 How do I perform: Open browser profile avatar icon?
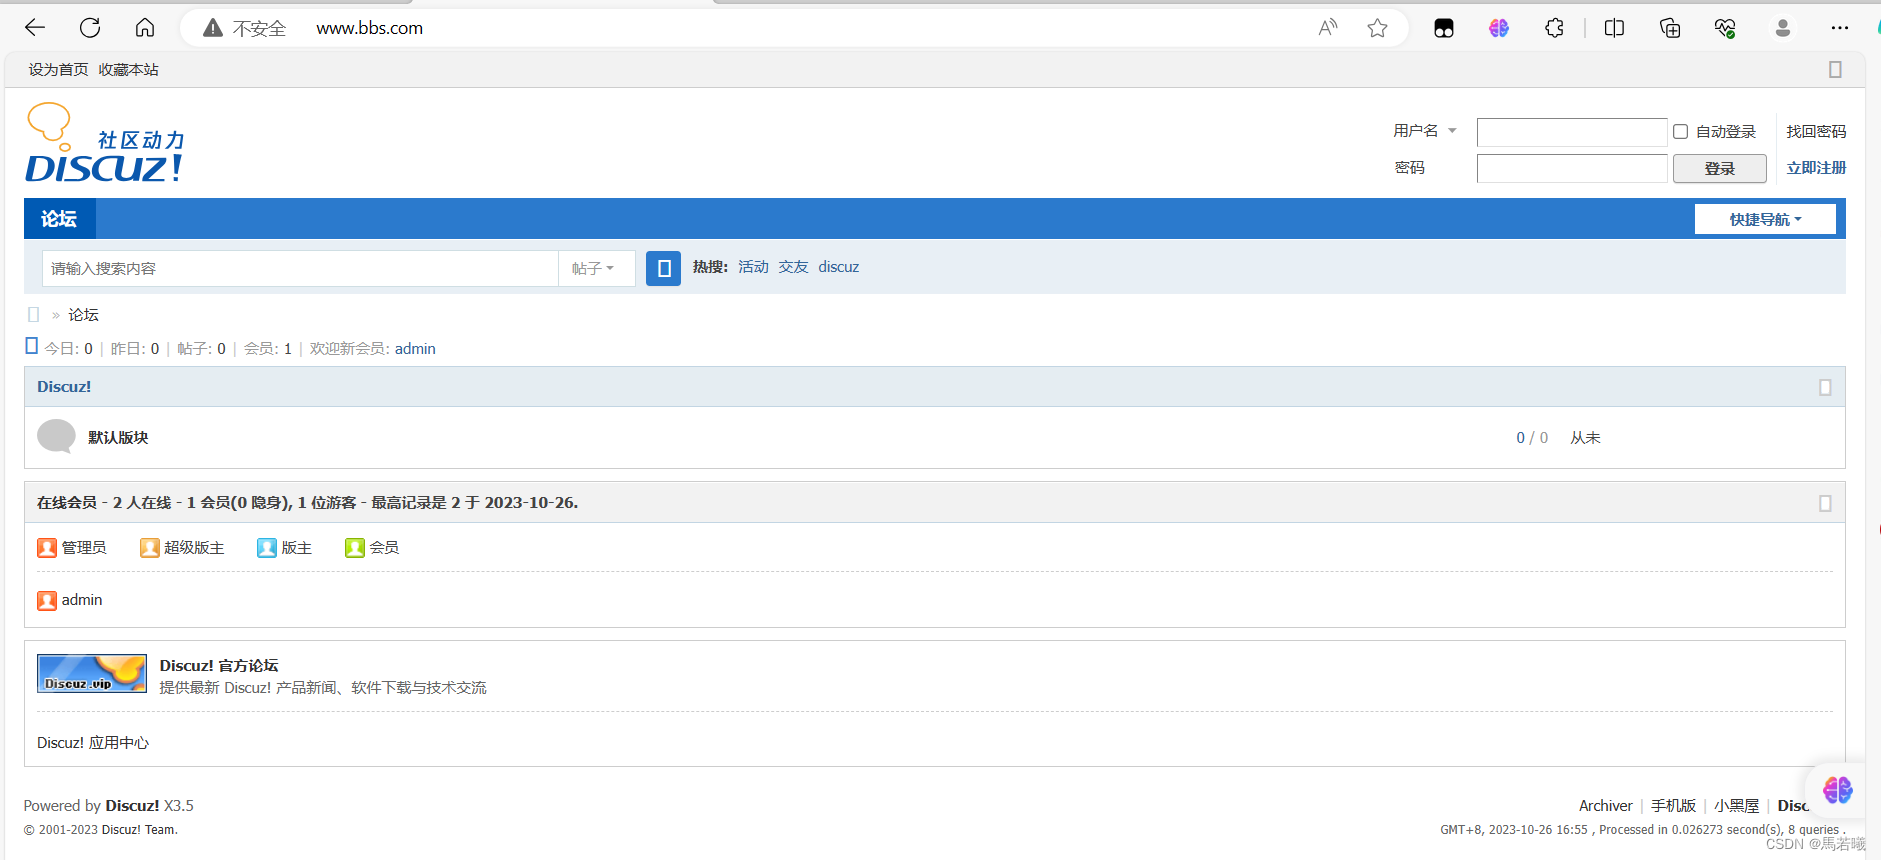coord(1783,28)
